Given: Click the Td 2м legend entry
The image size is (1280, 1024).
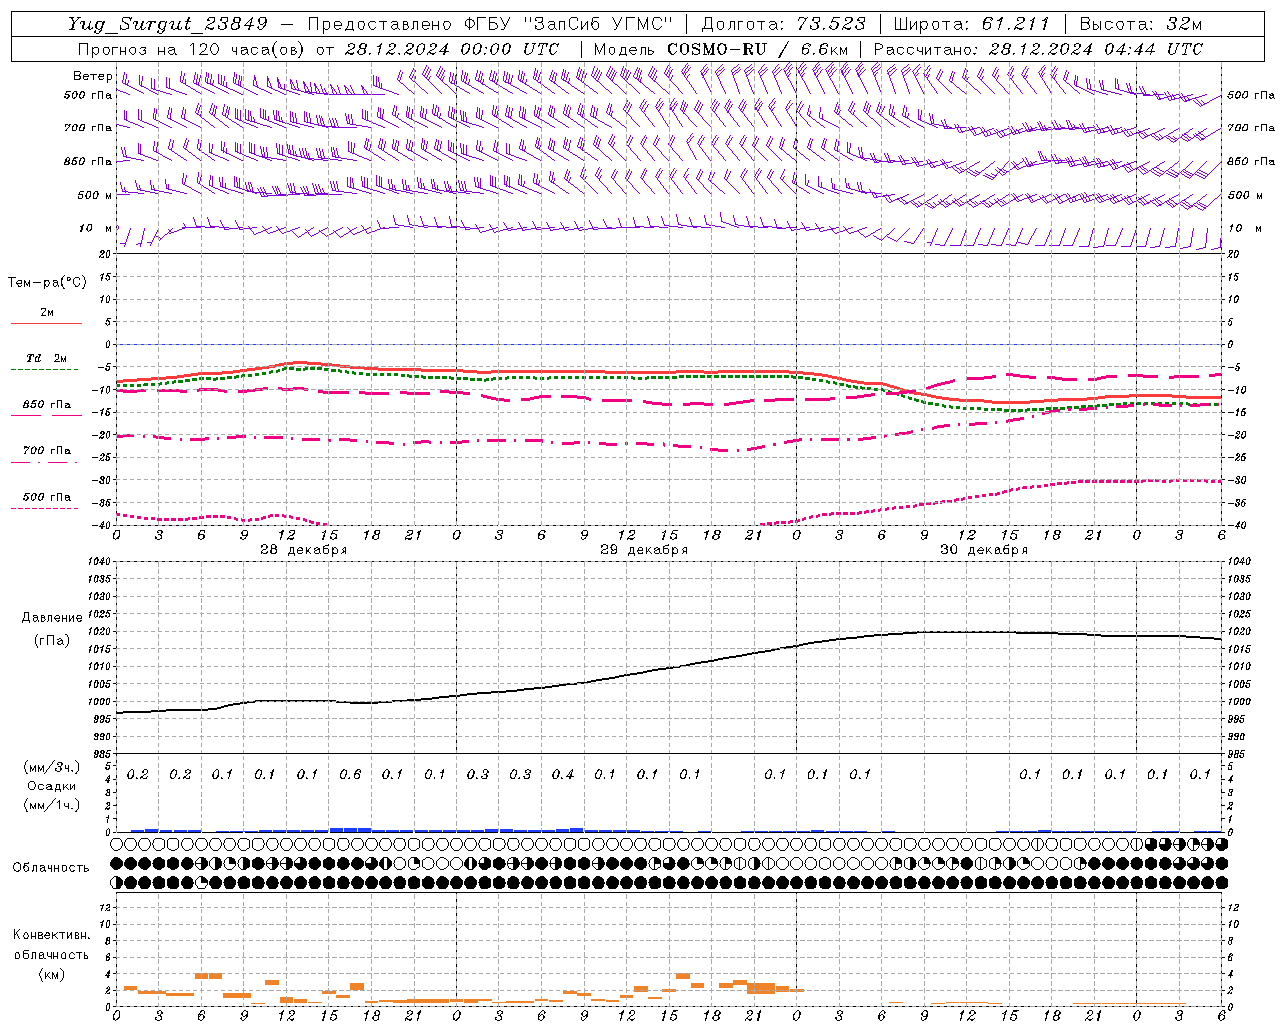Looking at the screenshot, I should 46,358.
